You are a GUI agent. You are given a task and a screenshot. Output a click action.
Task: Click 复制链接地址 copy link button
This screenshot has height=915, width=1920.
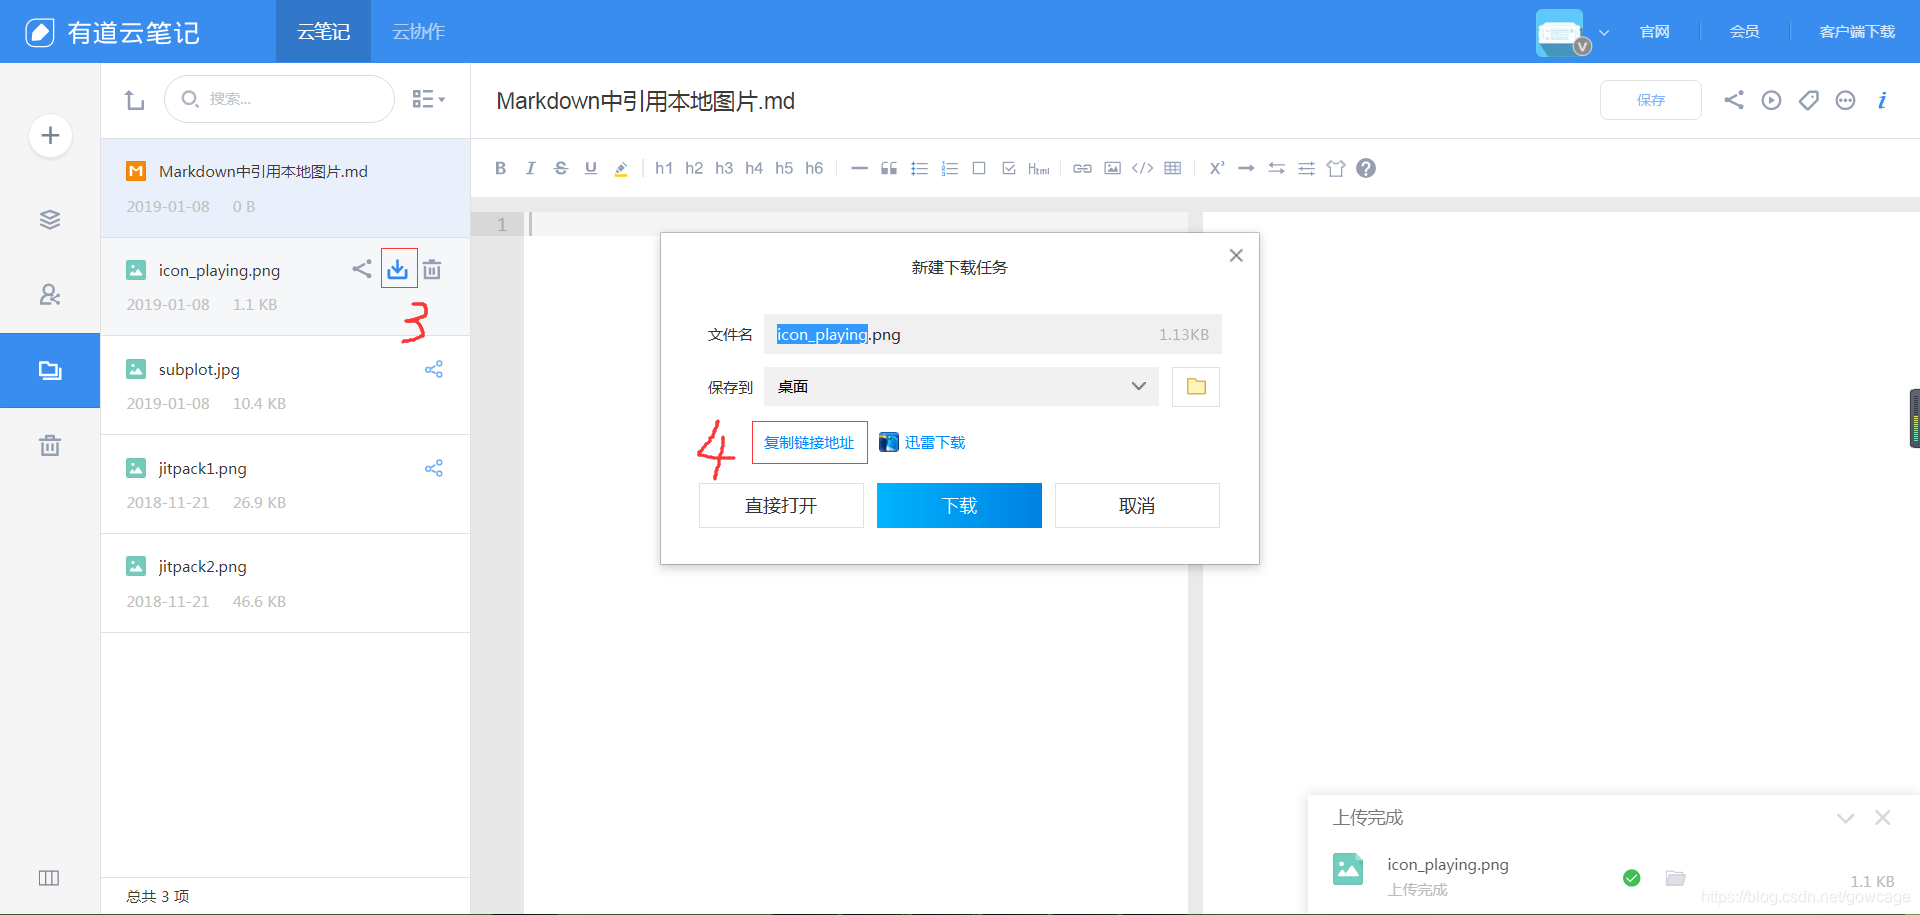tap(809, 442)
